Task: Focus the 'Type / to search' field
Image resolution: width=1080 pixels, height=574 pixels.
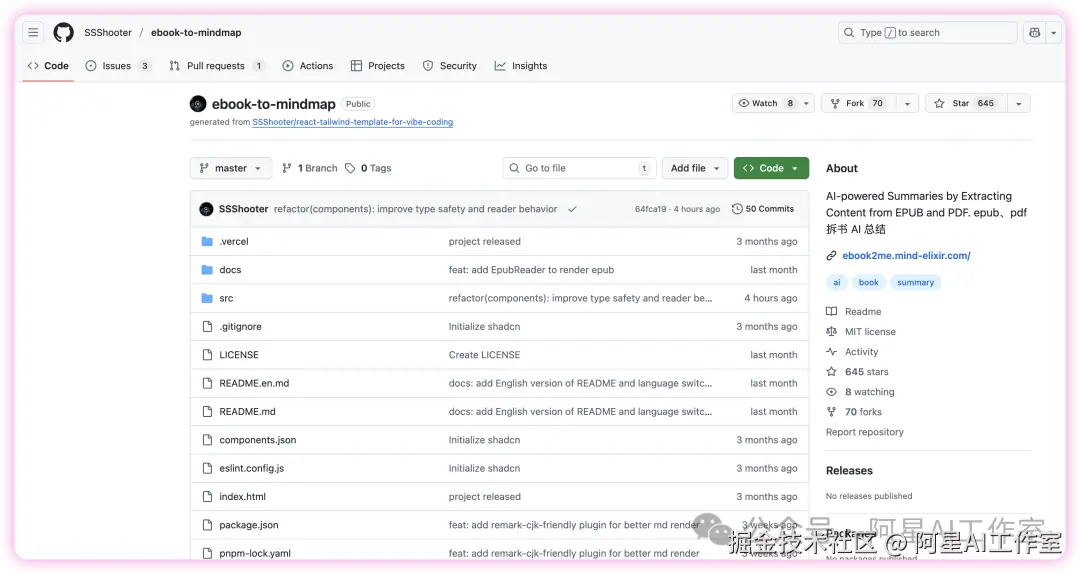Action: pyautogui.click(x=927, y=32)
